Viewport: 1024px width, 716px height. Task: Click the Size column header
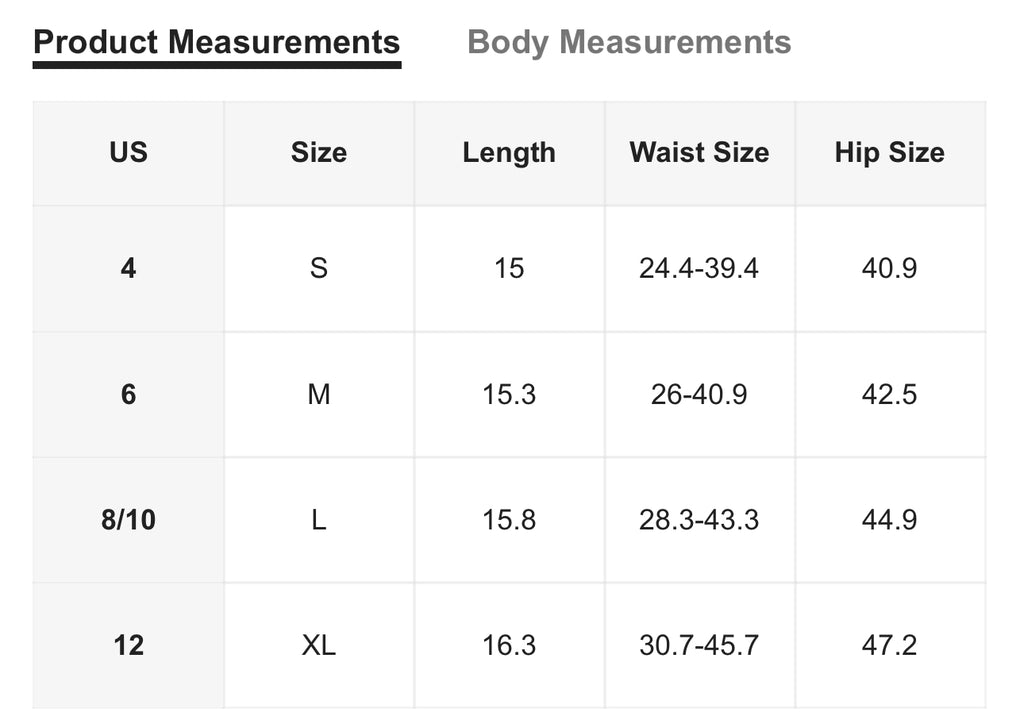point(318,153)
